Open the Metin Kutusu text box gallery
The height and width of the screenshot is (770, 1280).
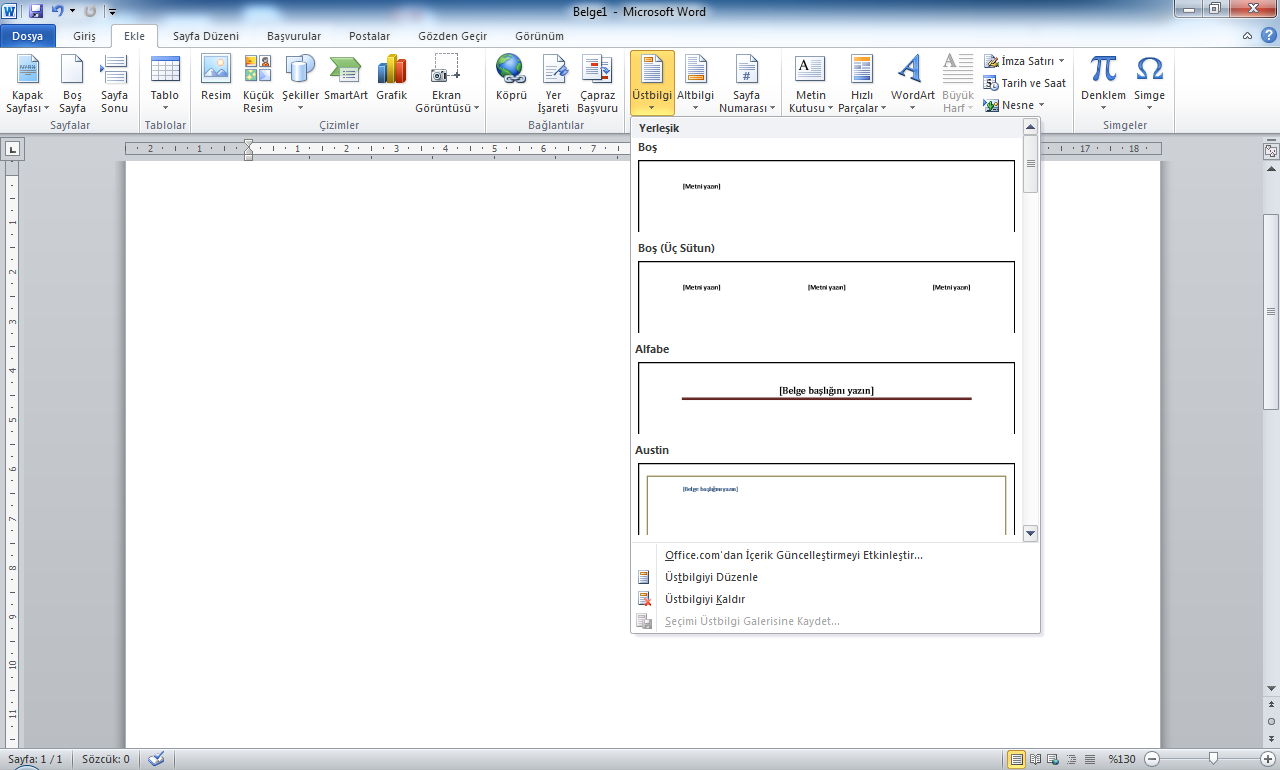[810, 84]
